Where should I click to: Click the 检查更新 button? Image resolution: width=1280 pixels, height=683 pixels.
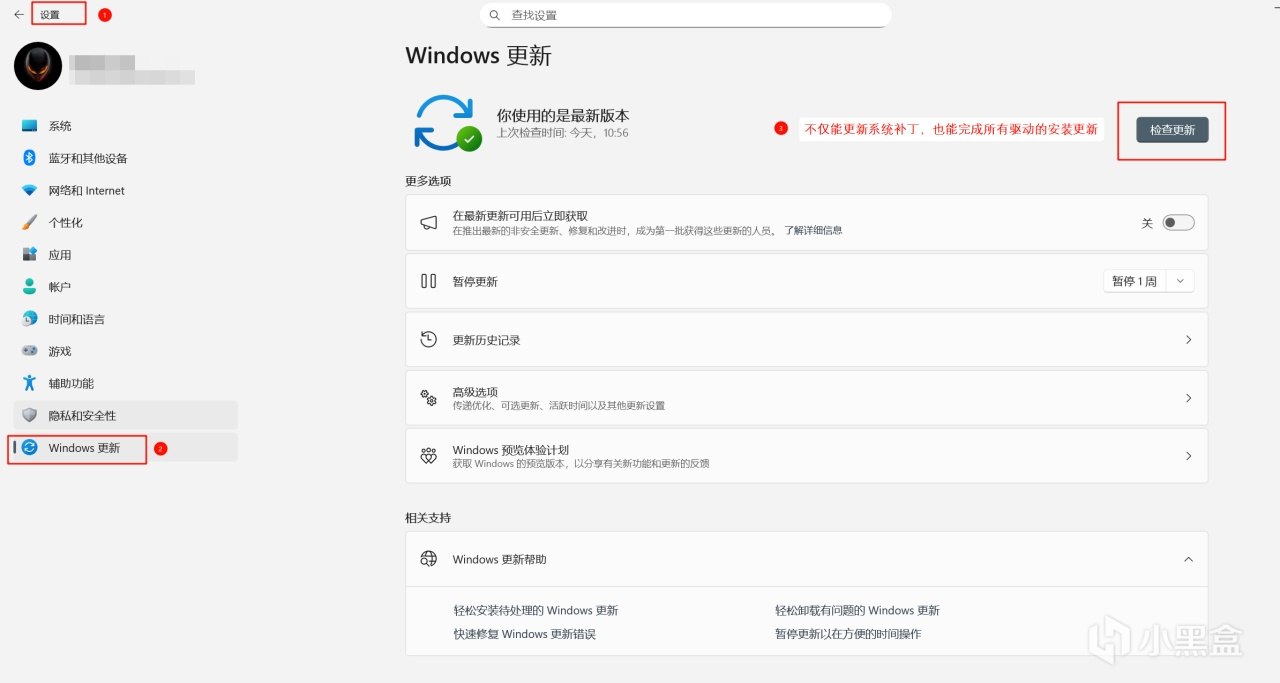pos(1172,130)
